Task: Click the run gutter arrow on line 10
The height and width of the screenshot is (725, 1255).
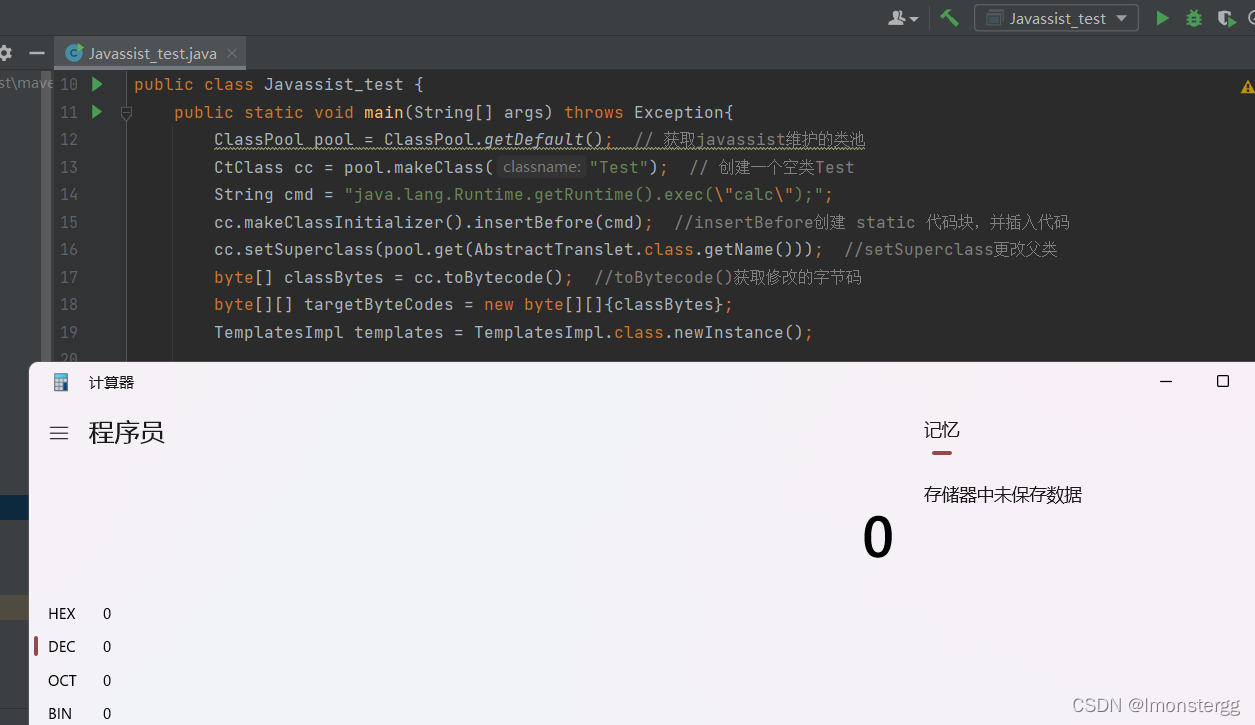Action: [x=97, y=84]
